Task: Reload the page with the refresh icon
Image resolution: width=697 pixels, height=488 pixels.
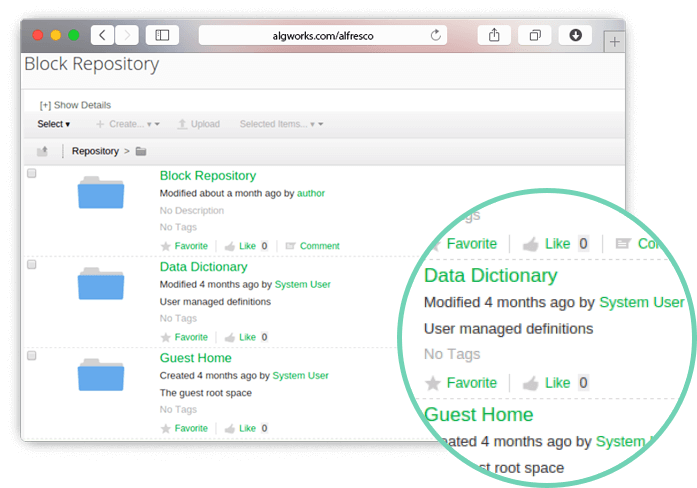Action: [x=436, y=35]
